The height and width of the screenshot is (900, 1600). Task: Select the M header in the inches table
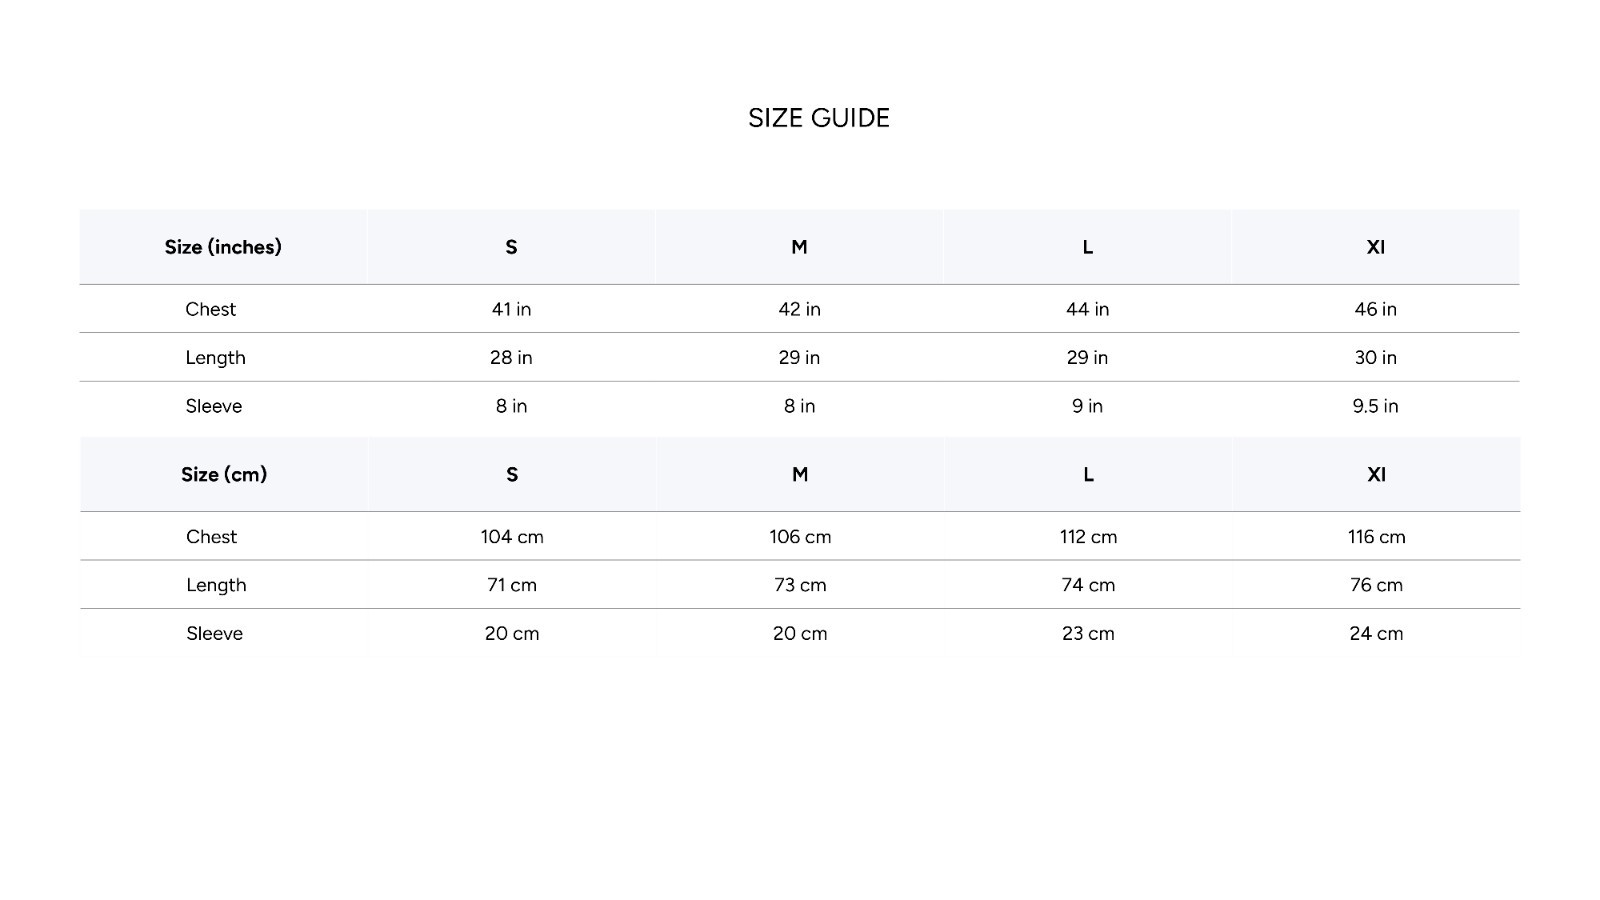click(x=799, y=247)
